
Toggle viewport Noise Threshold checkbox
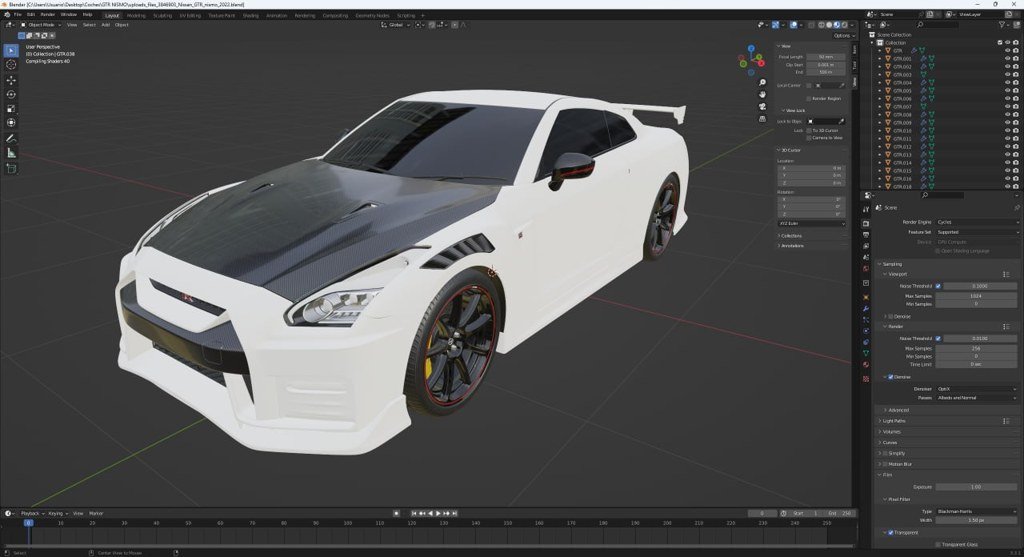pos(938,286)
